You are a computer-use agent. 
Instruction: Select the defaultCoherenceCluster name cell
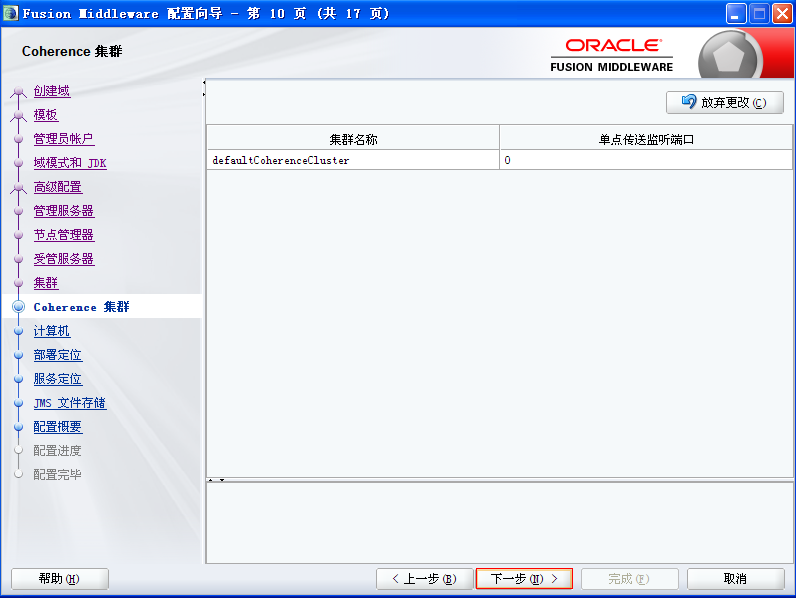[353, 160]
